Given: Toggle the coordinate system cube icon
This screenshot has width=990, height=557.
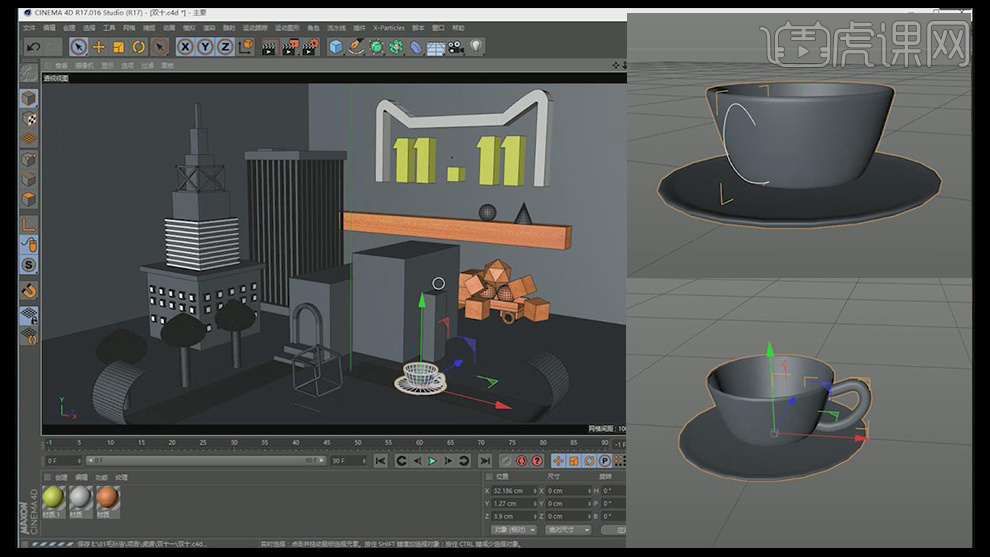Looking at the screenshot, I should pos(246,47).
